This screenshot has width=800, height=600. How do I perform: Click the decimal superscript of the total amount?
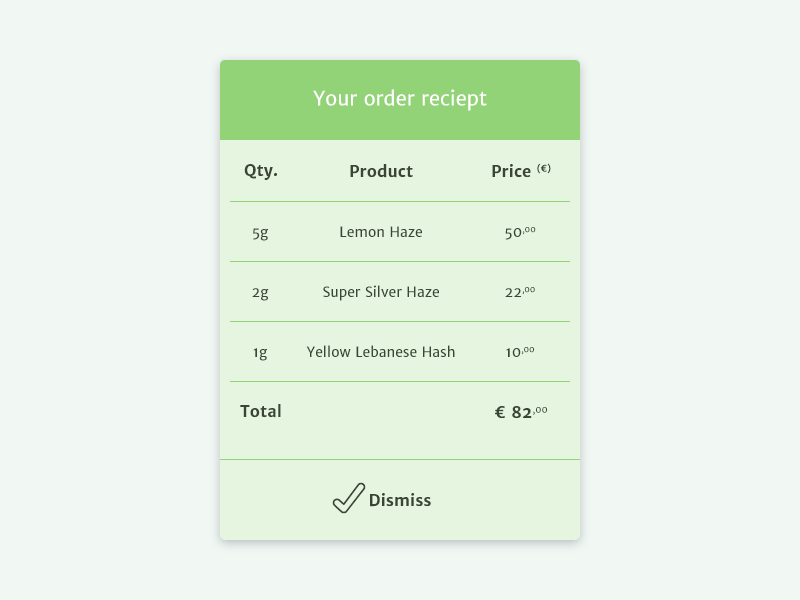click(x=541, y=409)
